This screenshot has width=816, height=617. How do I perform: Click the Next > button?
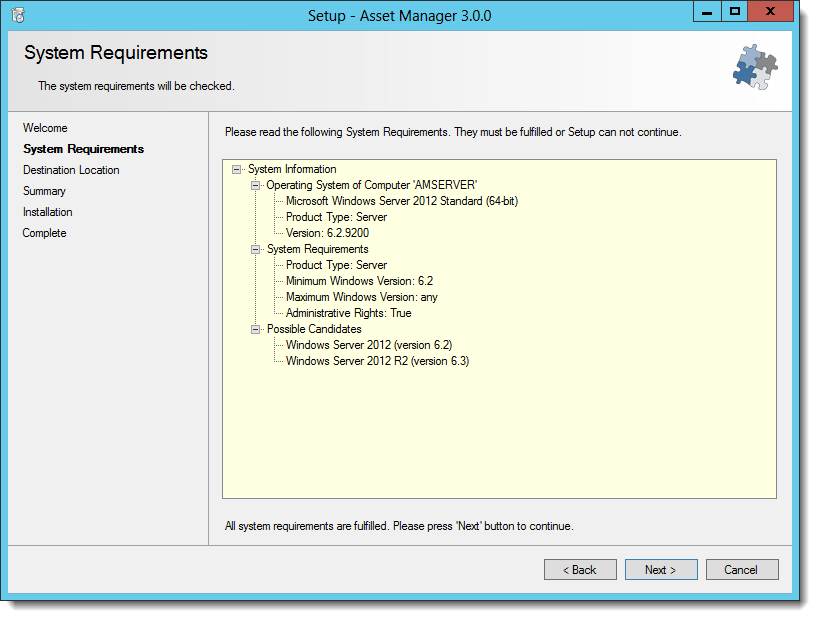[x=661, y=570]
